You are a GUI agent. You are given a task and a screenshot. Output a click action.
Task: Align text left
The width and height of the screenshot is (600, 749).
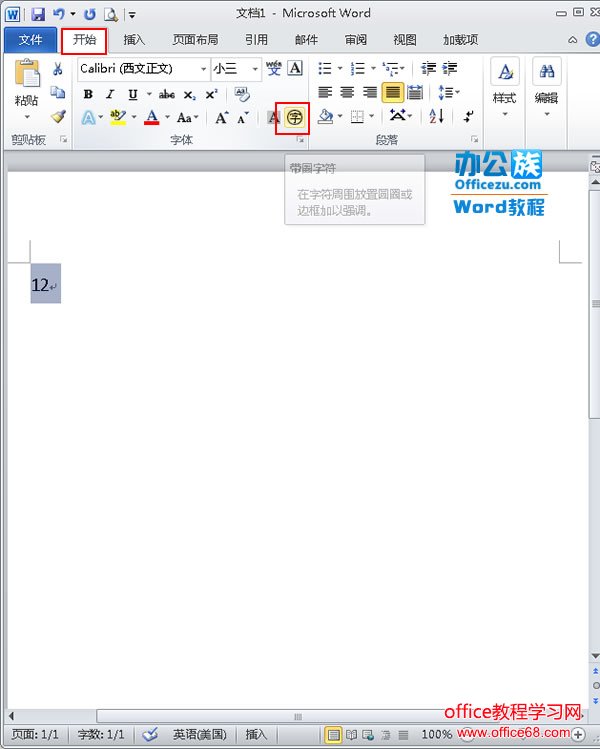pyautogui.click(x=325, y=92)
